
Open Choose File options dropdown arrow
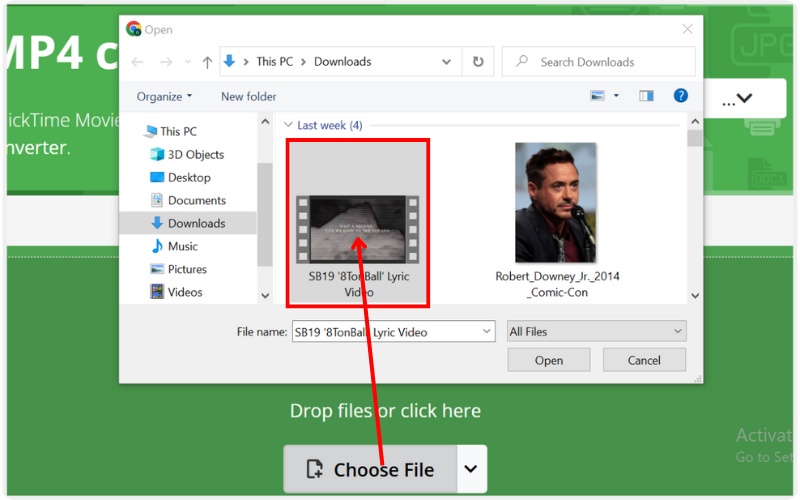(471, 469)
